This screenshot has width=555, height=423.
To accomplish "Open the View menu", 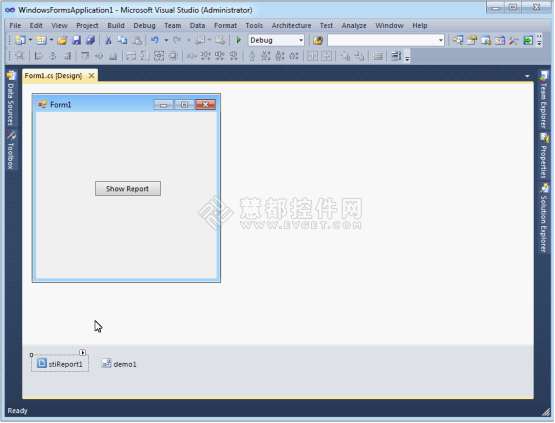I will 59,25.
